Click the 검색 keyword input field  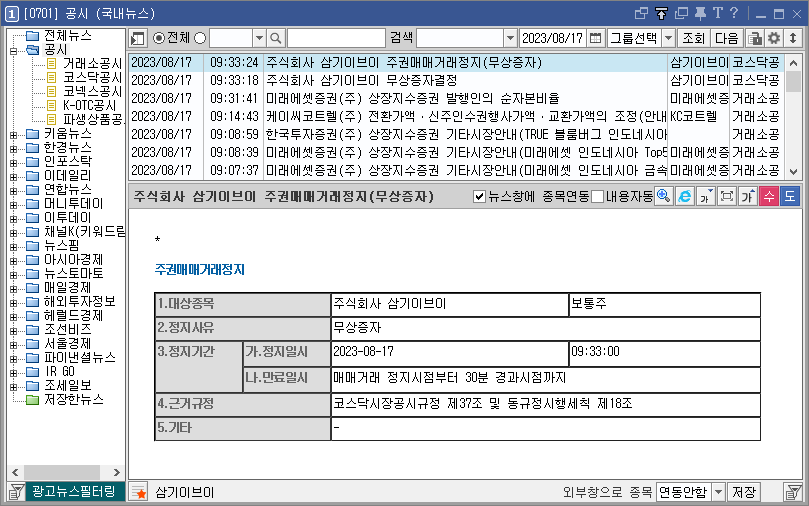pyautogui.click(x=460, y=38)
